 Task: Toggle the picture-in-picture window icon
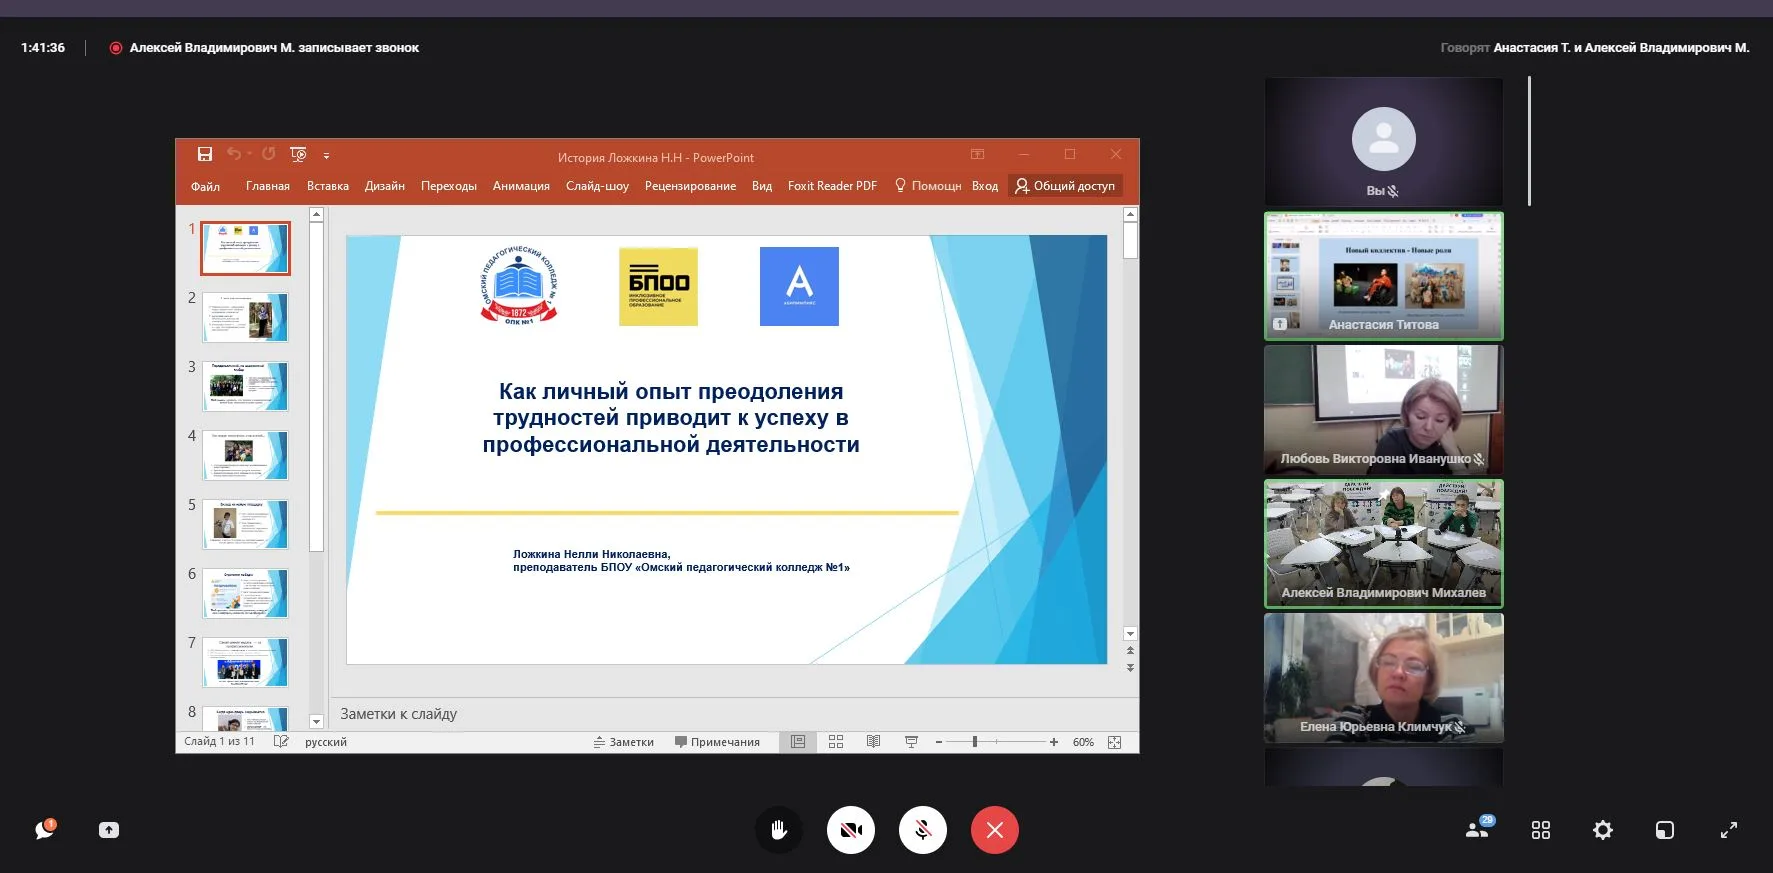click(x=1665, y=830)
